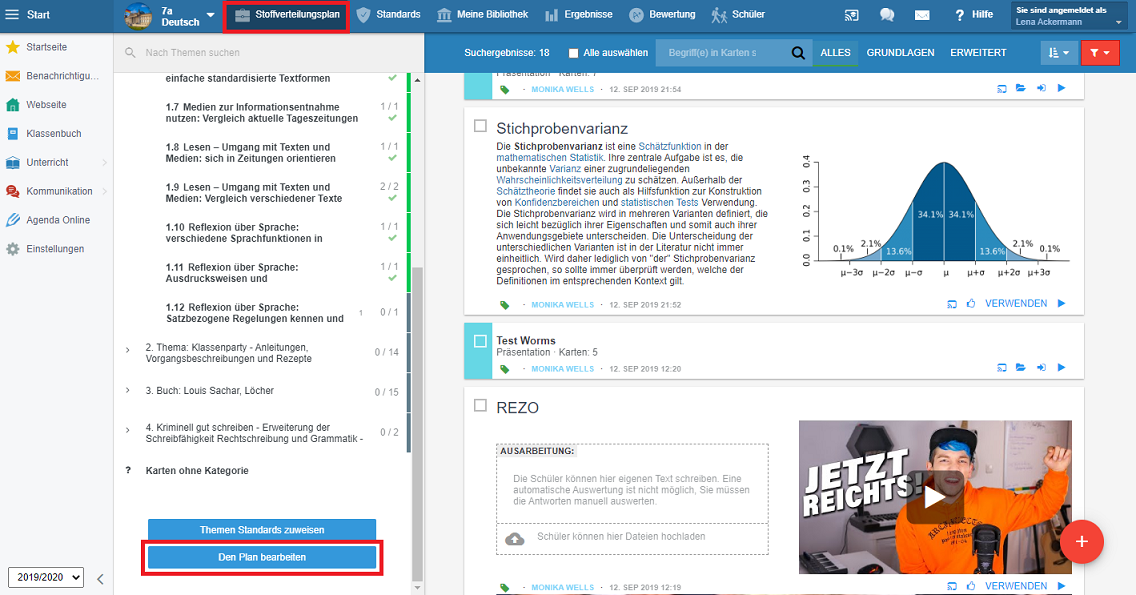
Task: Select the Test Worms card checkbox
Action: click(480, 341)
